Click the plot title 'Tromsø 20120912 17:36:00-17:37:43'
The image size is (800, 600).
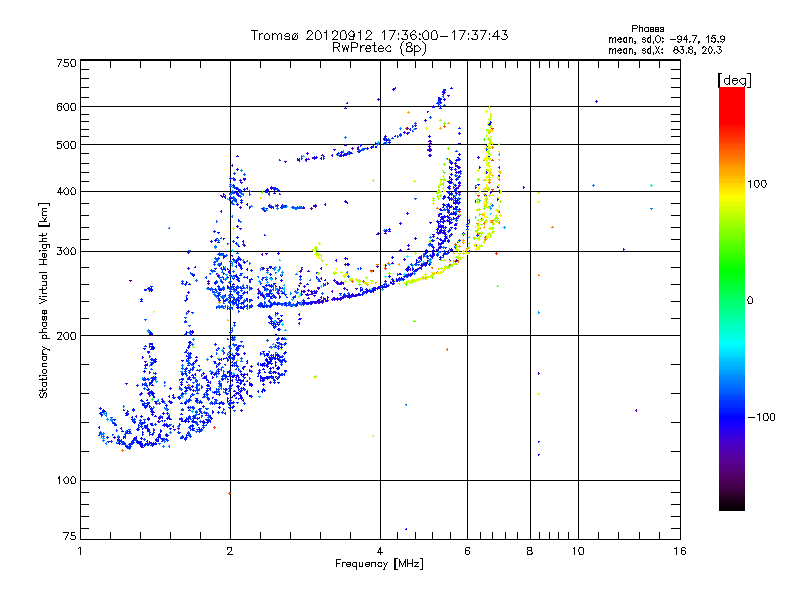[x=379, y=35]
